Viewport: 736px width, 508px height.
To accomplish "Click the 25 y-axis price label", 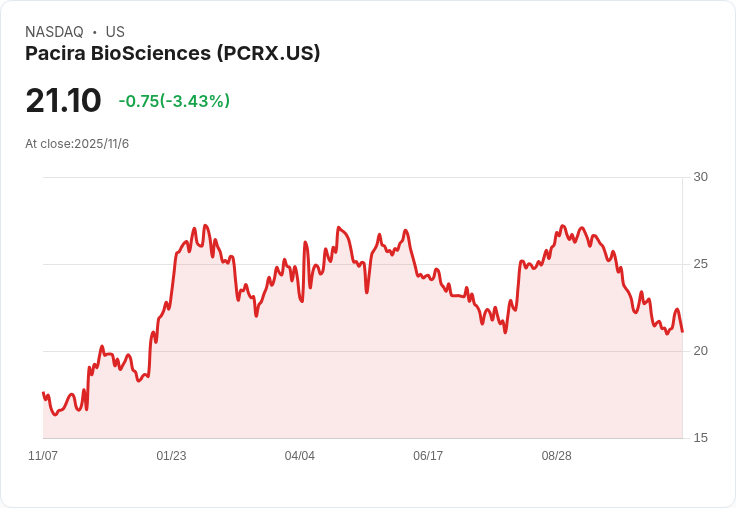I will [x=700, y=264].
